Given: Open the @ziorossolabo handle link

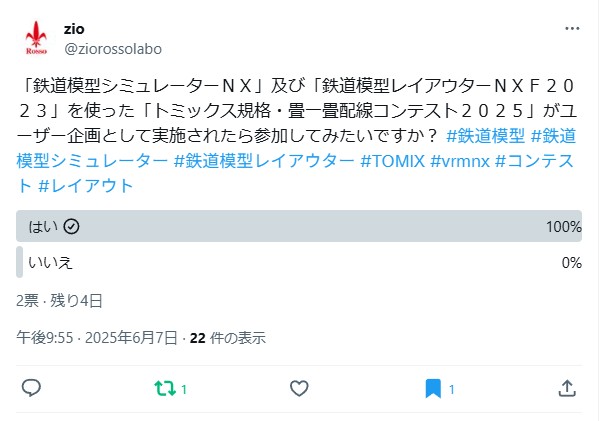Looking at the screenshot, I should tap(113, 49).
